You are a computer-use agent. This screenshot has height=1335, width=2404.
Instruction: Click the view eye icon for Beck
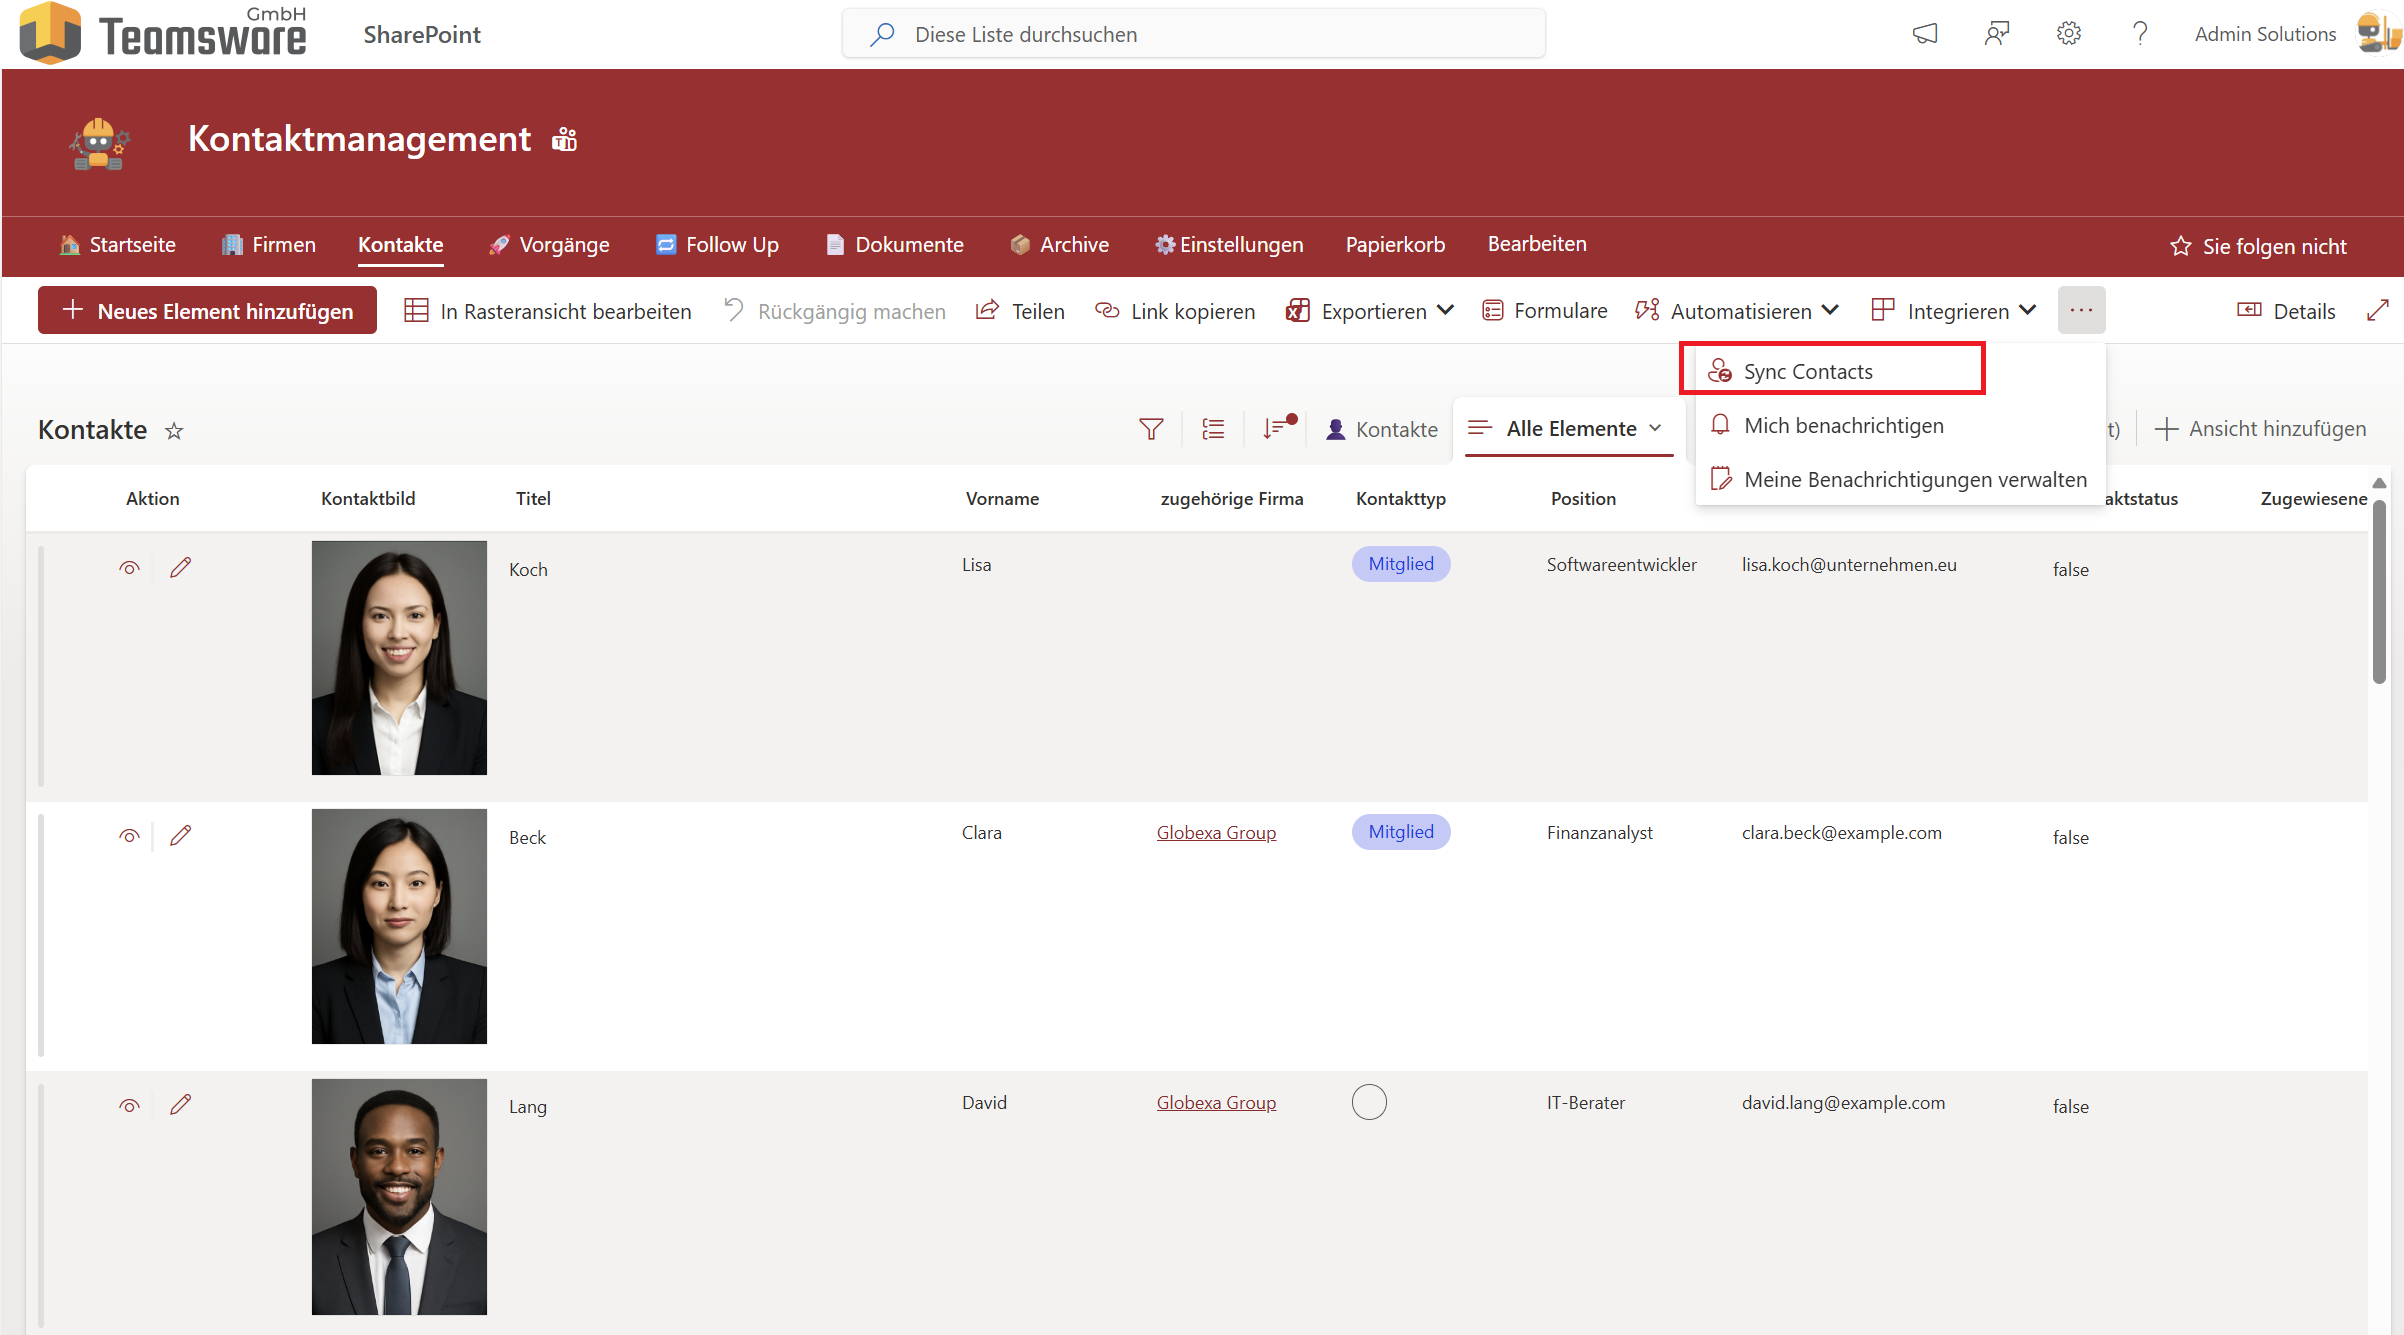(x=129, y=836)
